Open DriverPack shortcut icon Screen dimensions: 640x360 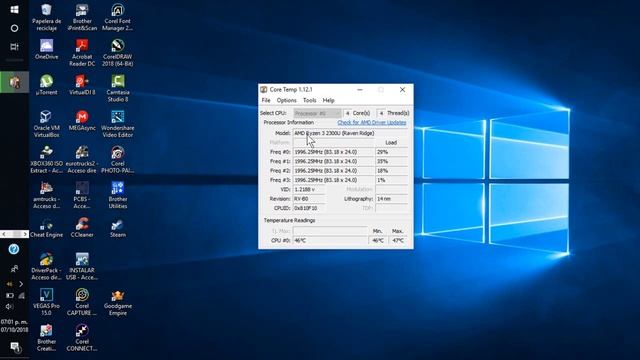47,266
